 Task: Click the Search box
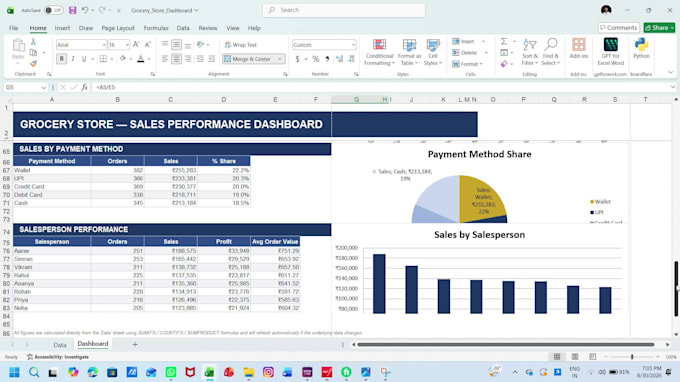344,10
